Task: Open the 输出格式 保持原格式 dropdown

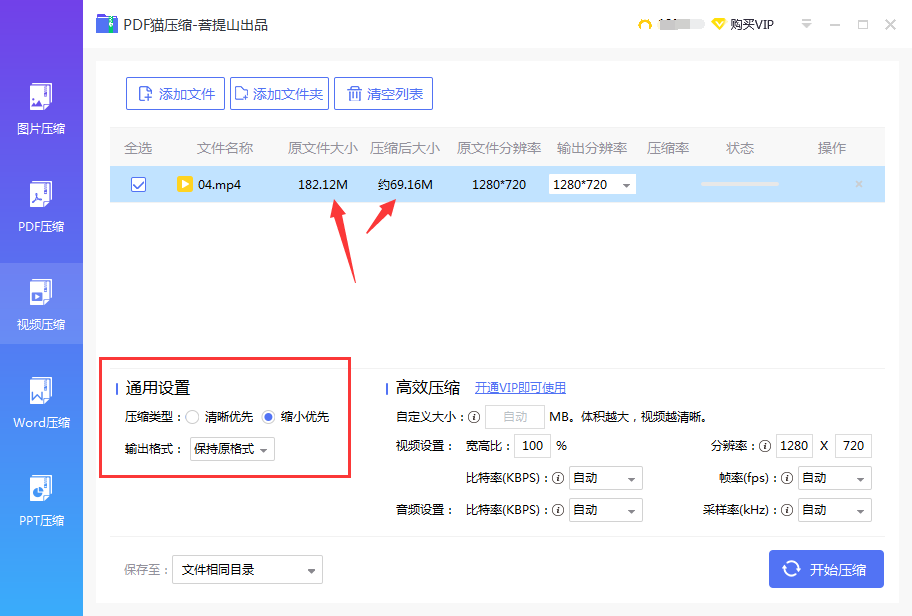Action: 232,449
